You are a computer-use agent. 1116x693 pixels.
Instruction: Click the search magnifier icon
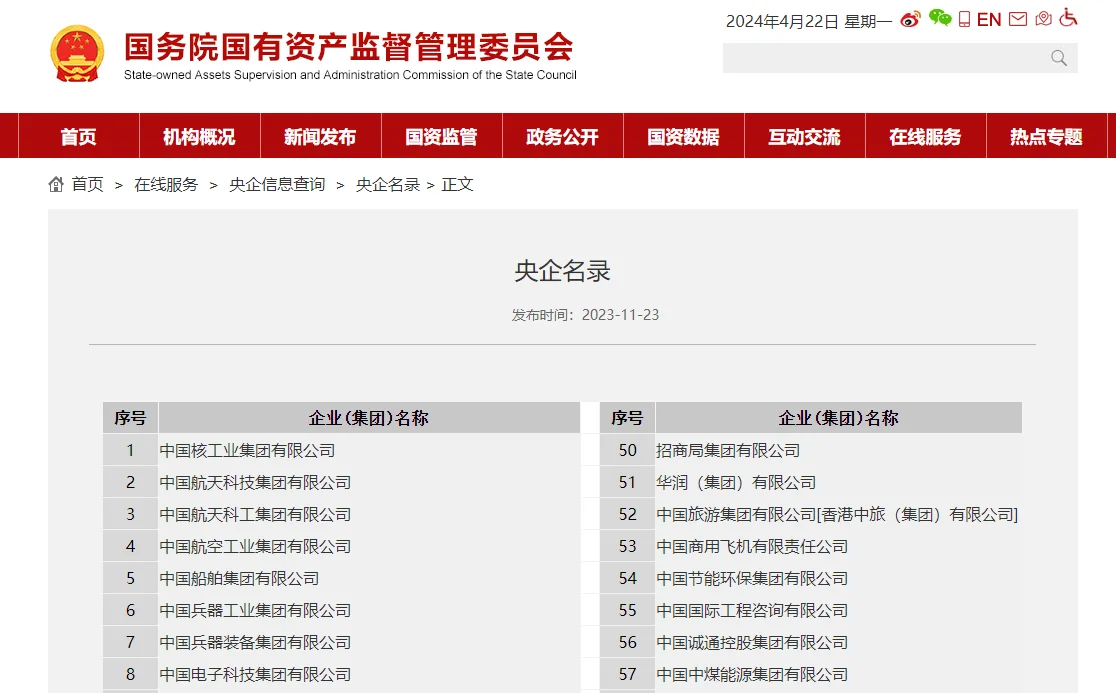point(1057,58)
